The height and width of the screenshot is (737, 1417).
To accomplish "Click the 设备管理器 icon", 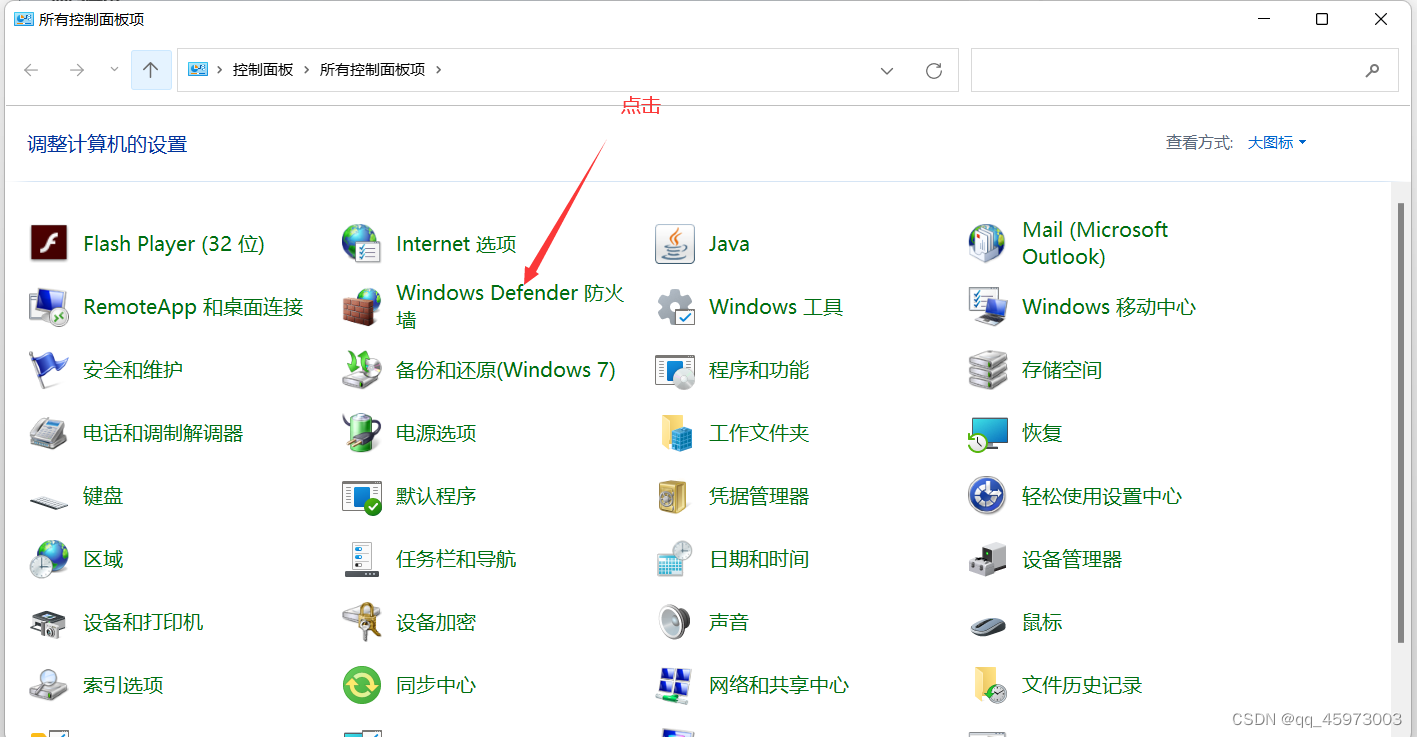I will pos(987,558).
